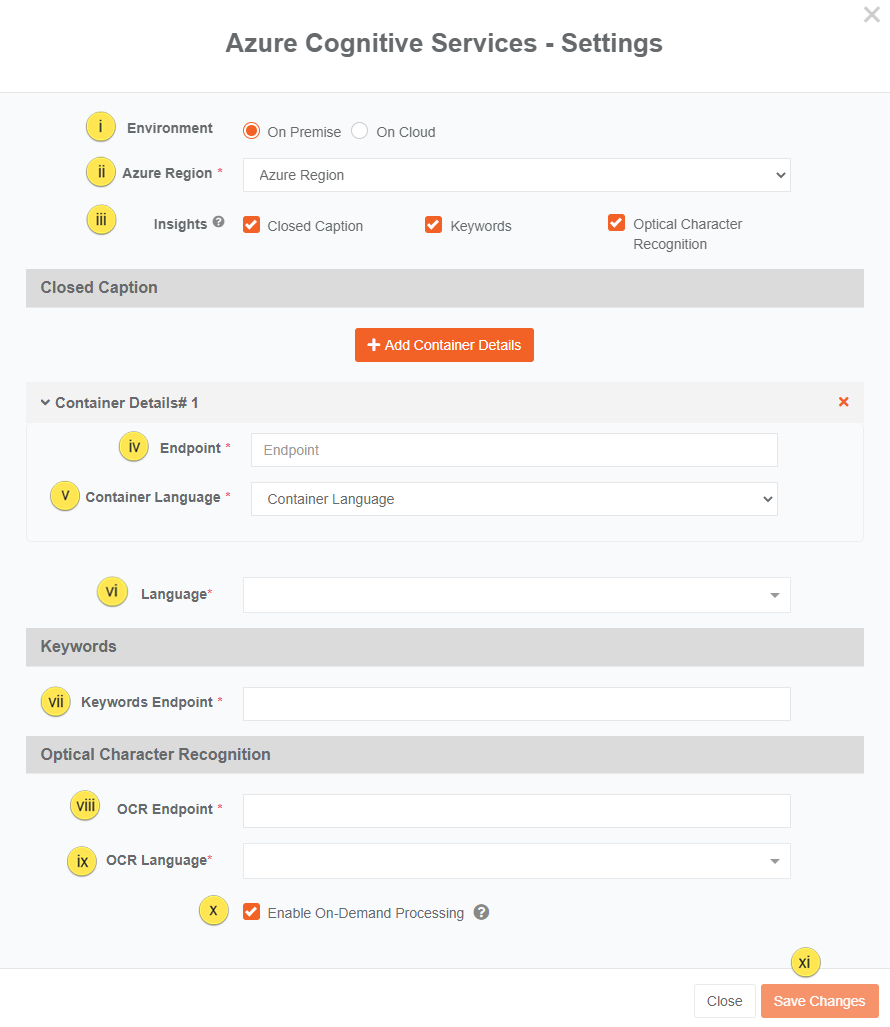Open the Azure Region dropdown
890x1027 pixels.
tap(516, 175)
